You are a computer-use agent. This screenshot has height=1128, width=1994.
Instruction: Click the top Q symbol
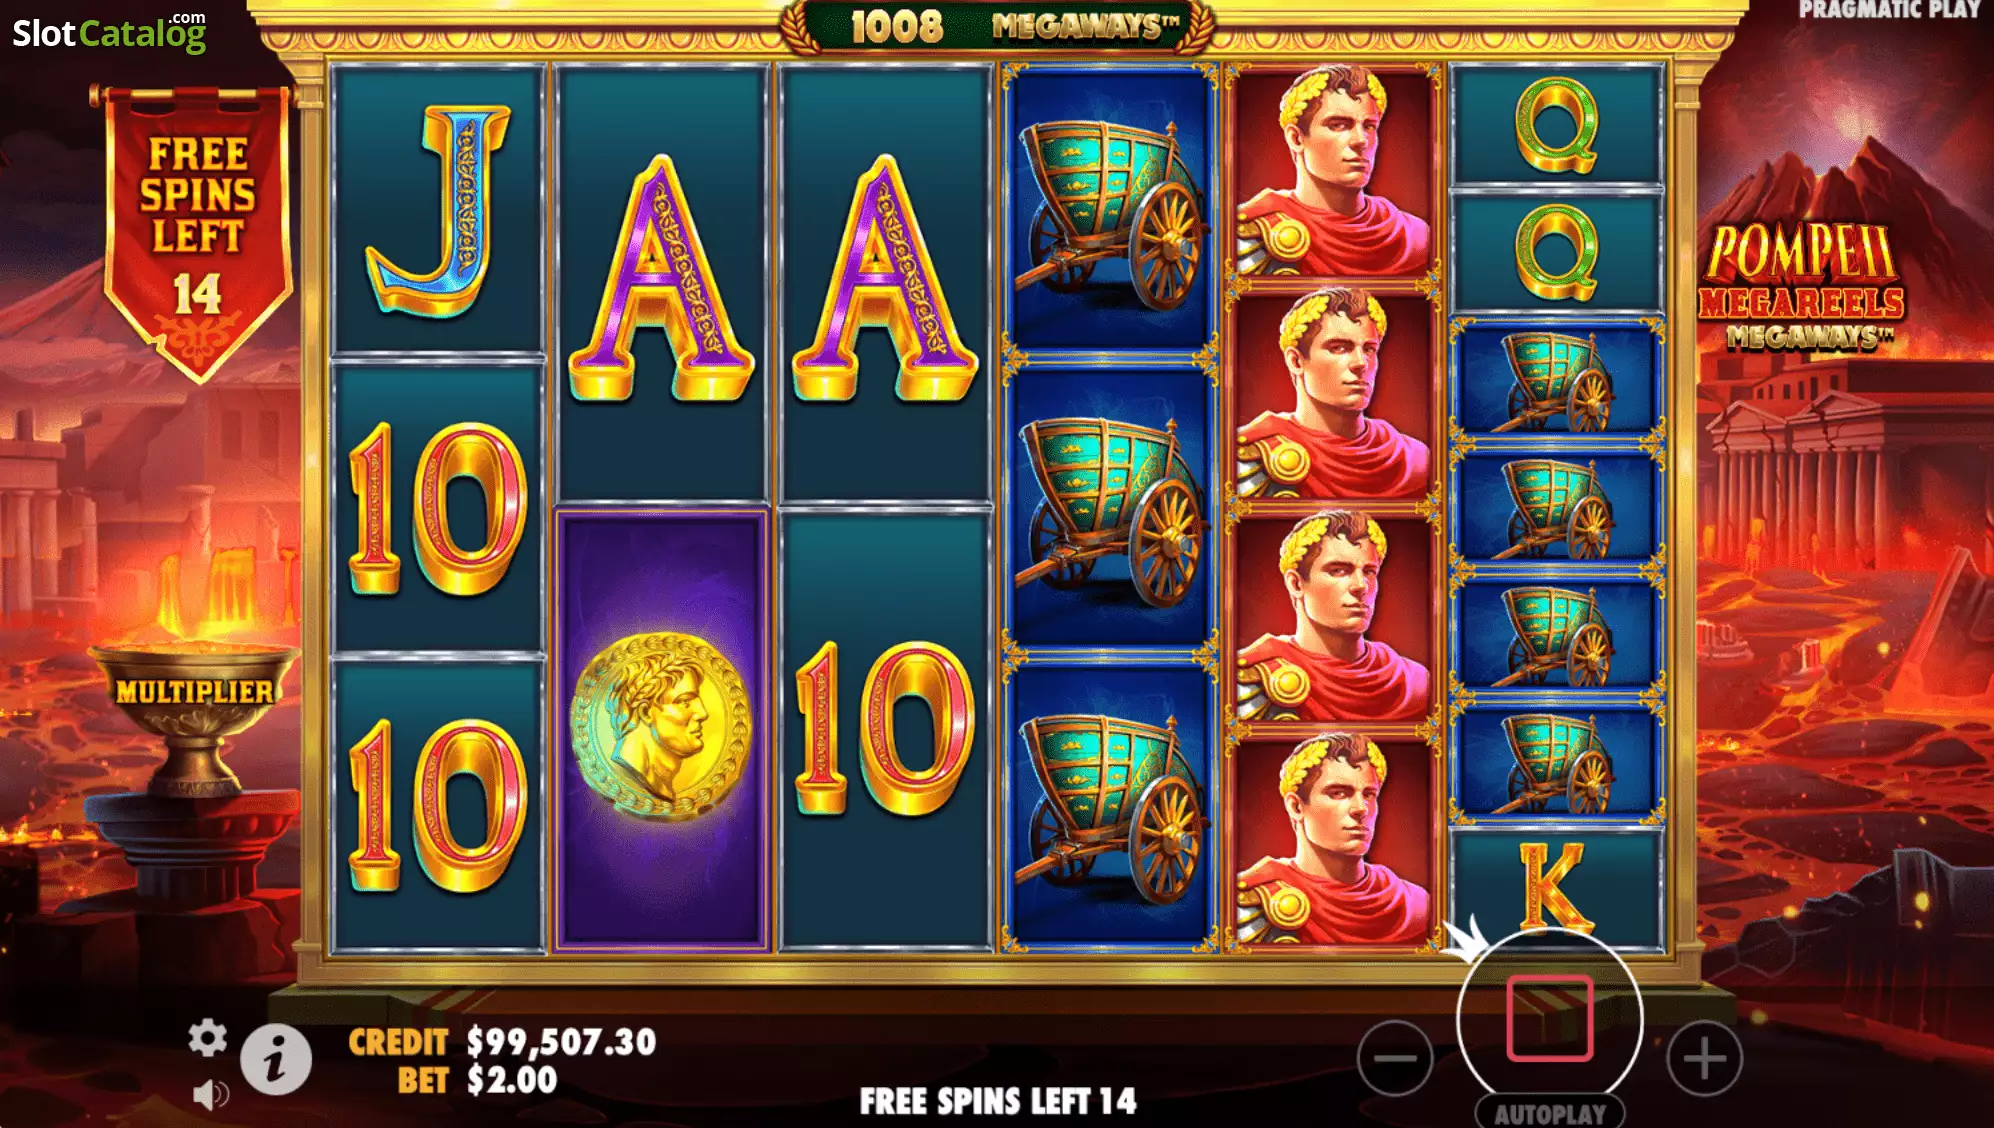coord(1557,125)
